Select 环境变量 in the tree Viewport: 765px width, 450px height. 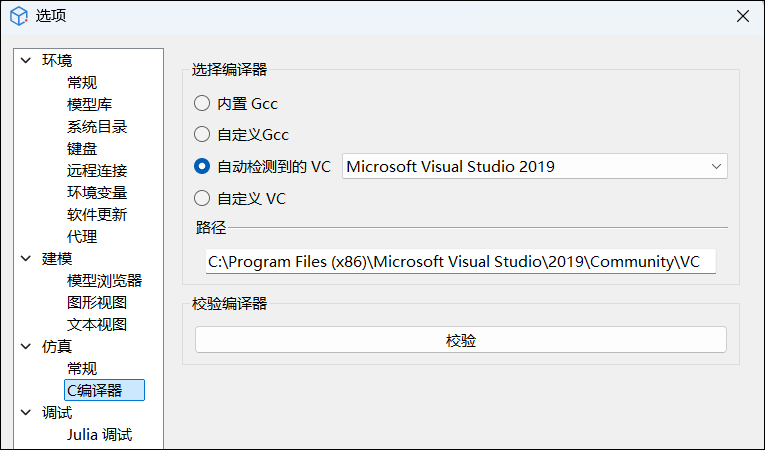[96, 193]
